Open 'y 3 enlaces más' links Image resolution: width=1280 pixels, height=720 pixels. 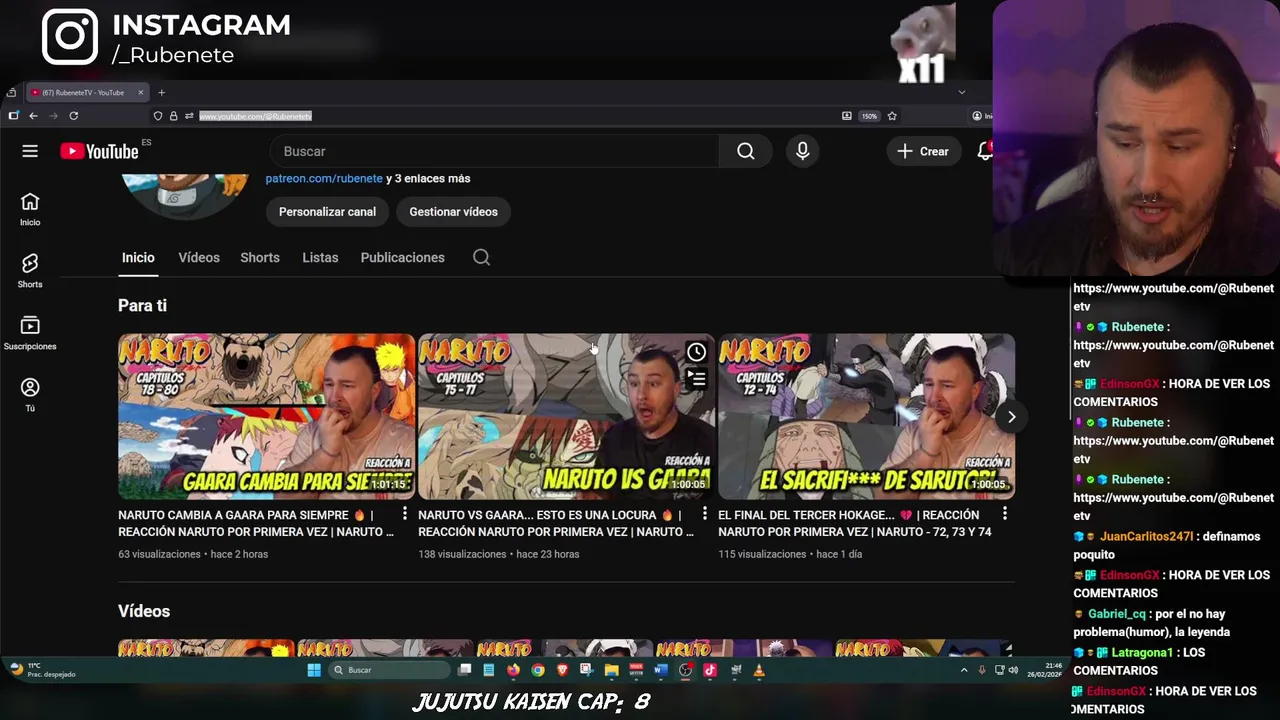(x=428, y=178)
